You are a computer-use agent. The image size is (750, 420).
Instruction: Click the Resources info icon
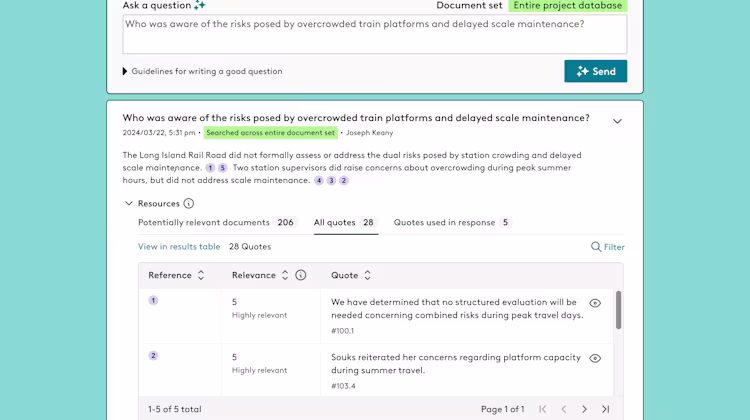click(x=189, y=203)
